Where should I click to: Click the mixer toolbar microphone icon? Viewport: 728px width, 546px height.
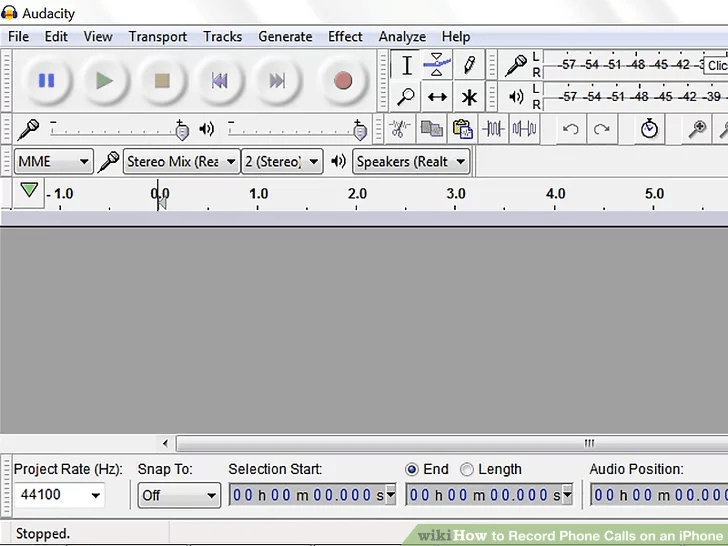(28, 130)
